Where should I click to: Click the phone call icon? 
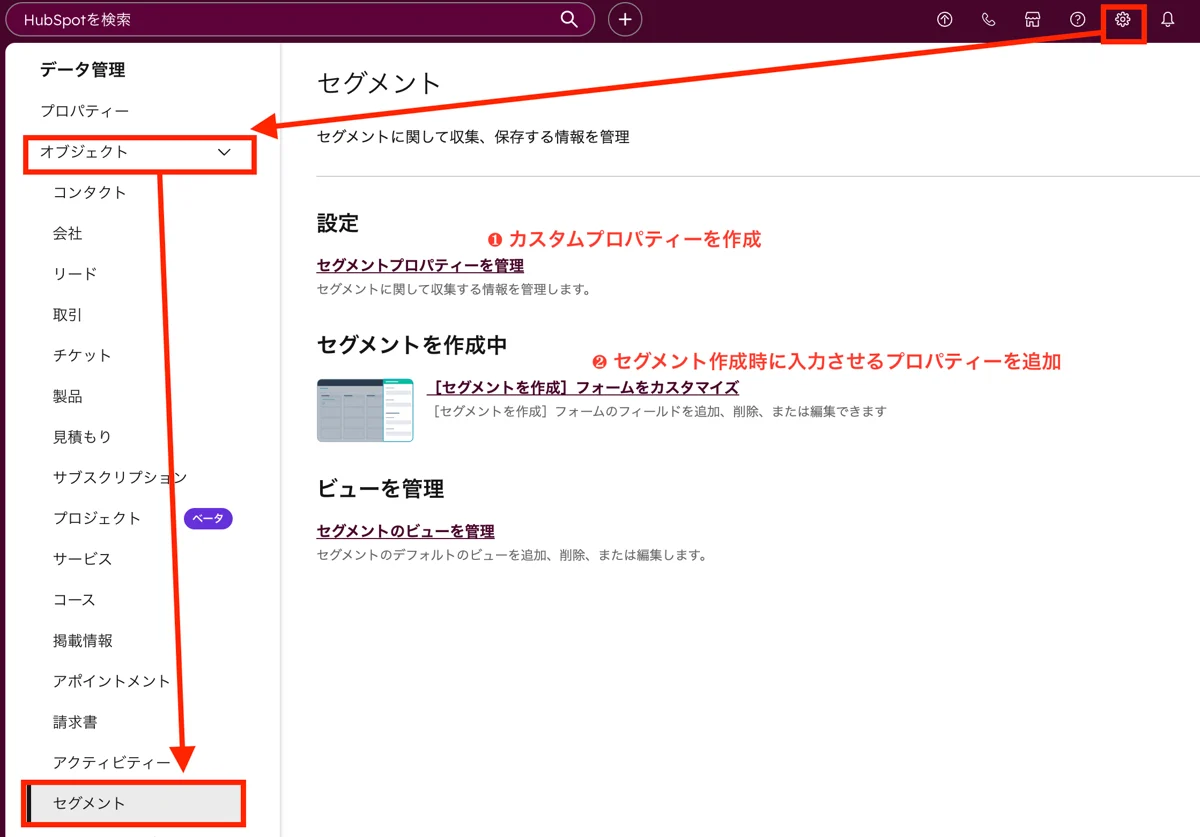click(988, 19)
